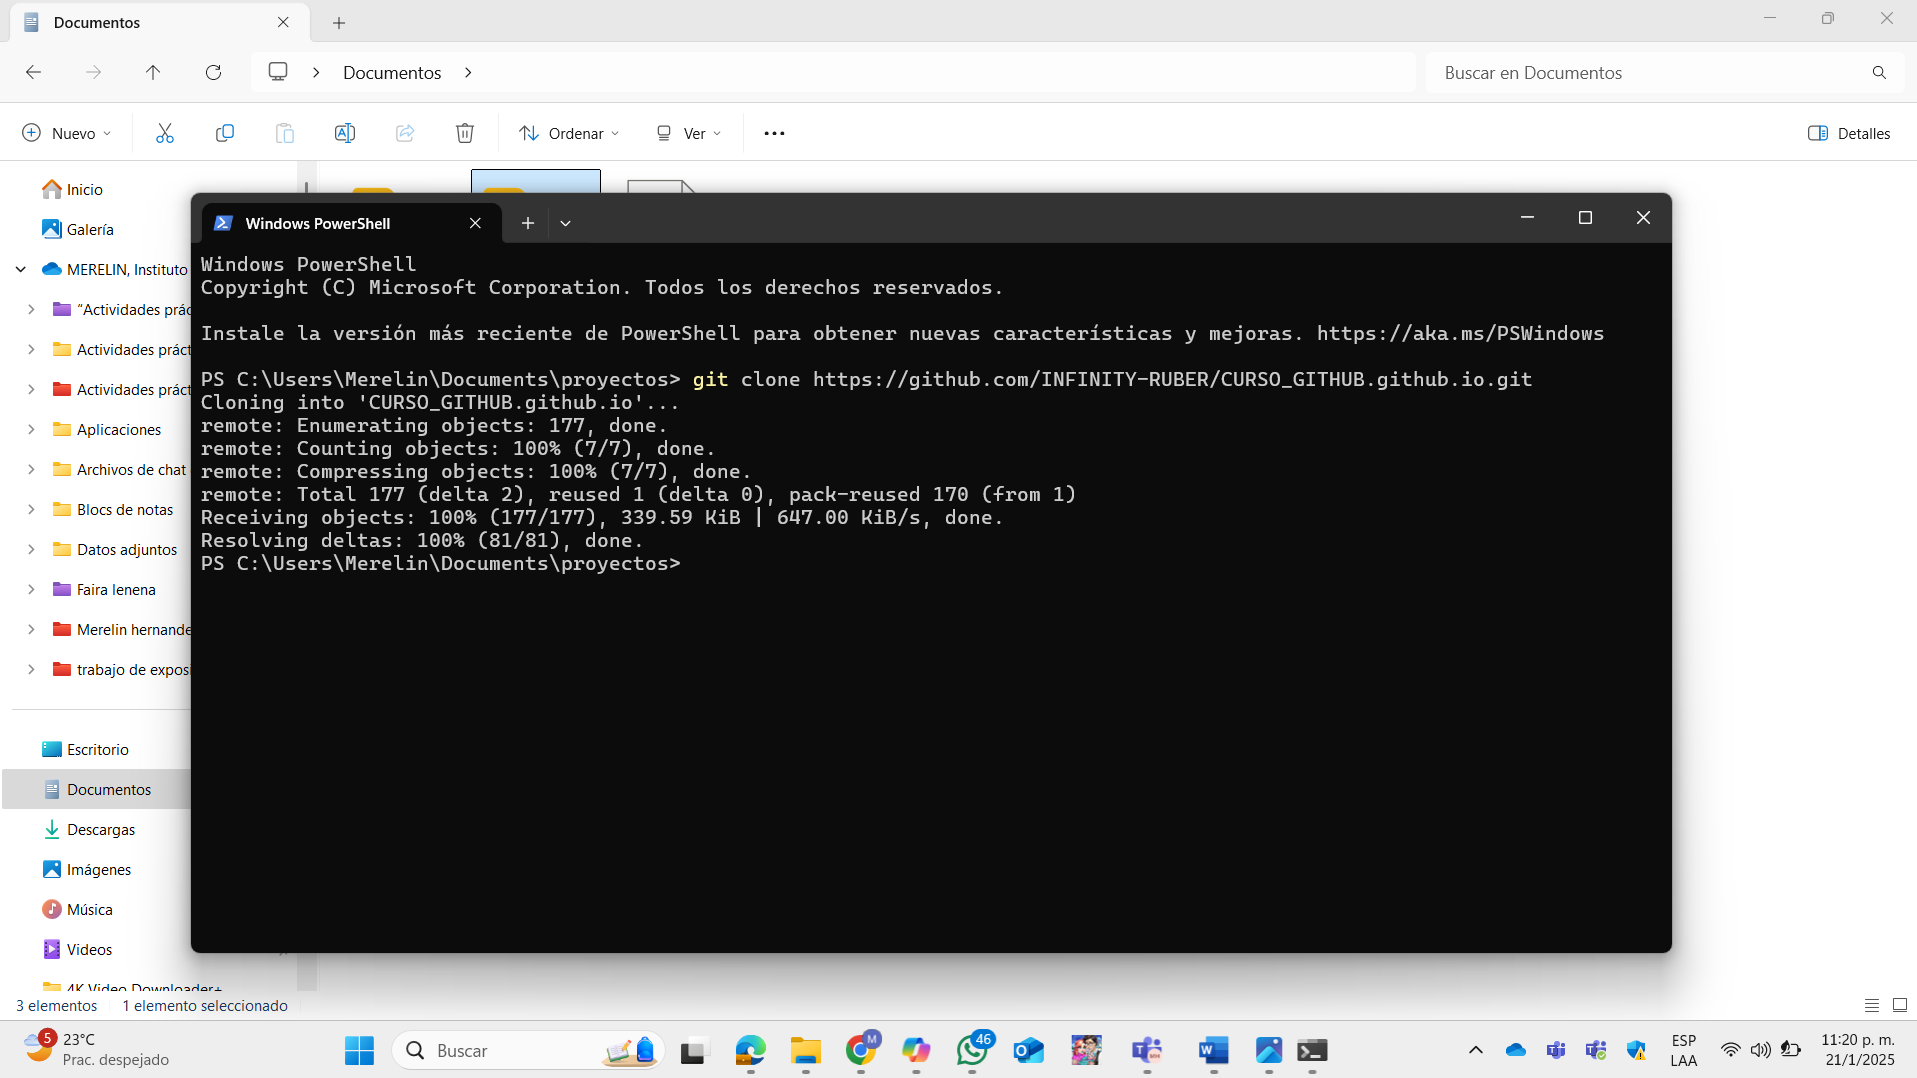Click the Cut scissors icon in Explorer toolbar
Image resolution: width=1917 pixels, height=1078 pixels.
pos(165,133)
